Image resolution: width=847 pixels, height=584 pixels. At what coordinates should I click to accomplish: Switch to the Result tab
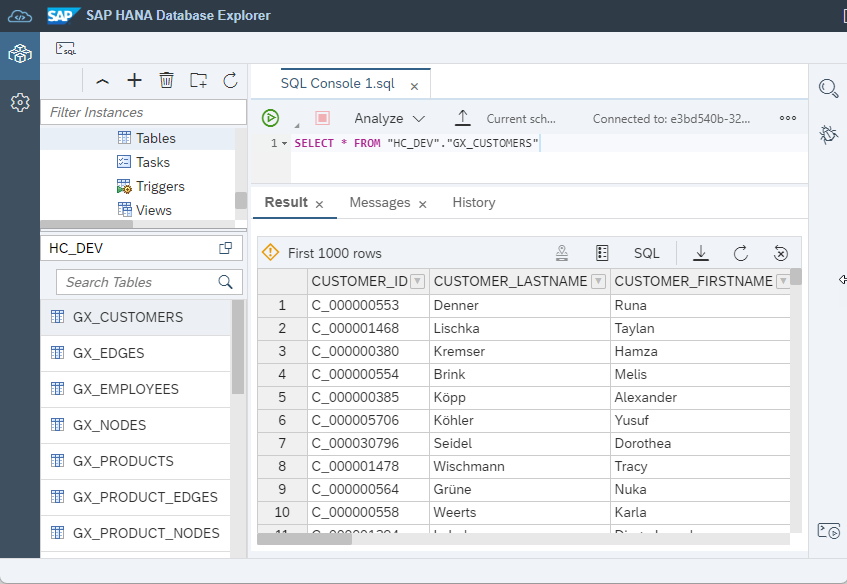coord(286,202)
